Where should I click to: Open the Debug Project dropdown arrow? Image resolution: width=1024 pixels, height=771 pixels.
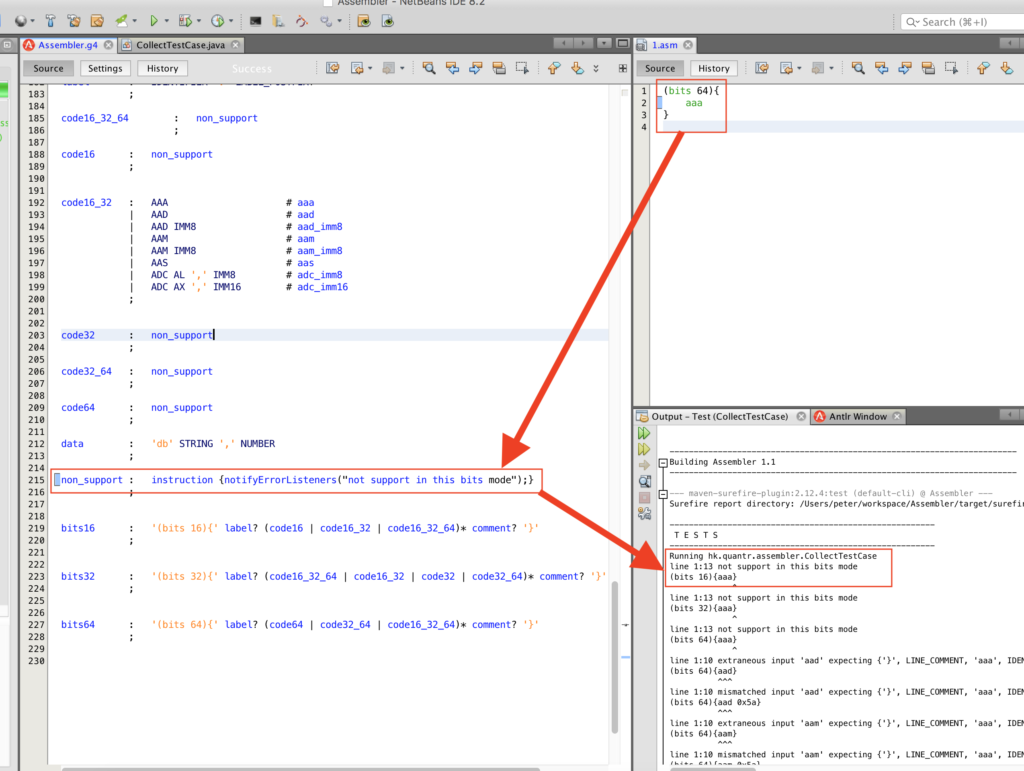[199, 22]
